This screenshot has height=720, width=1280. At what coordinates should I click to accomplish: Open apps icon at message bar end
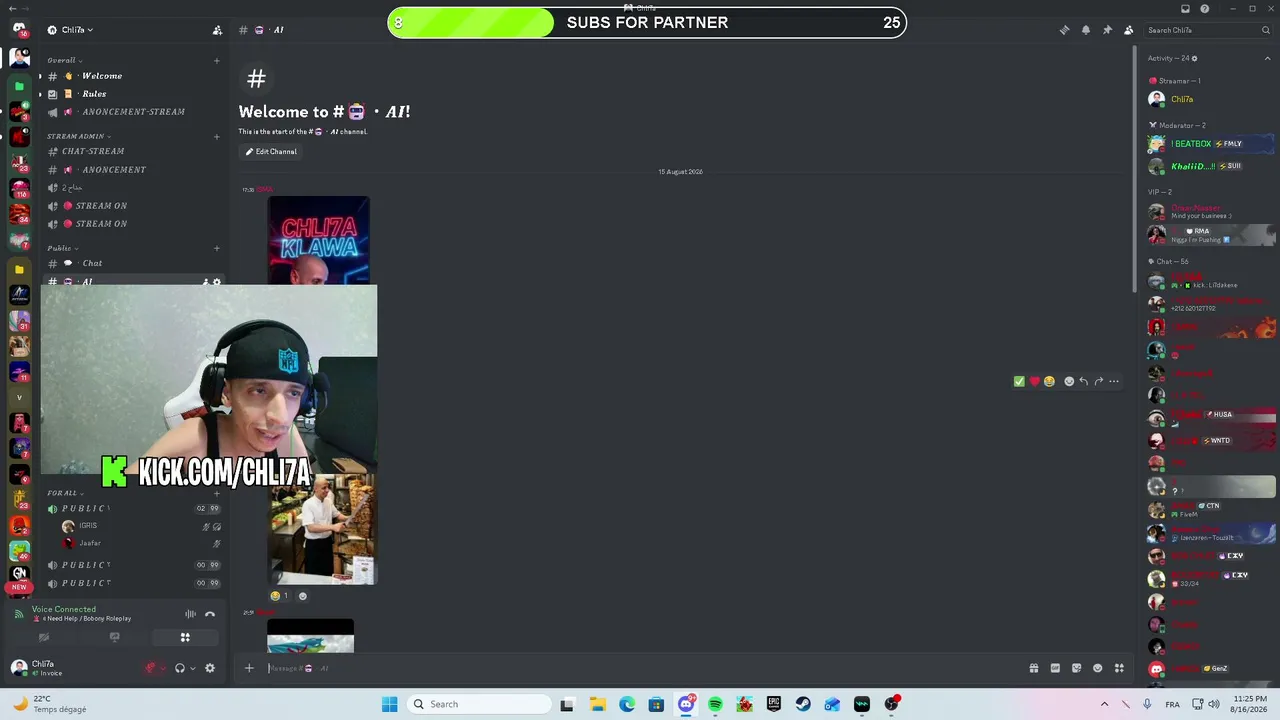[1119, 668]
